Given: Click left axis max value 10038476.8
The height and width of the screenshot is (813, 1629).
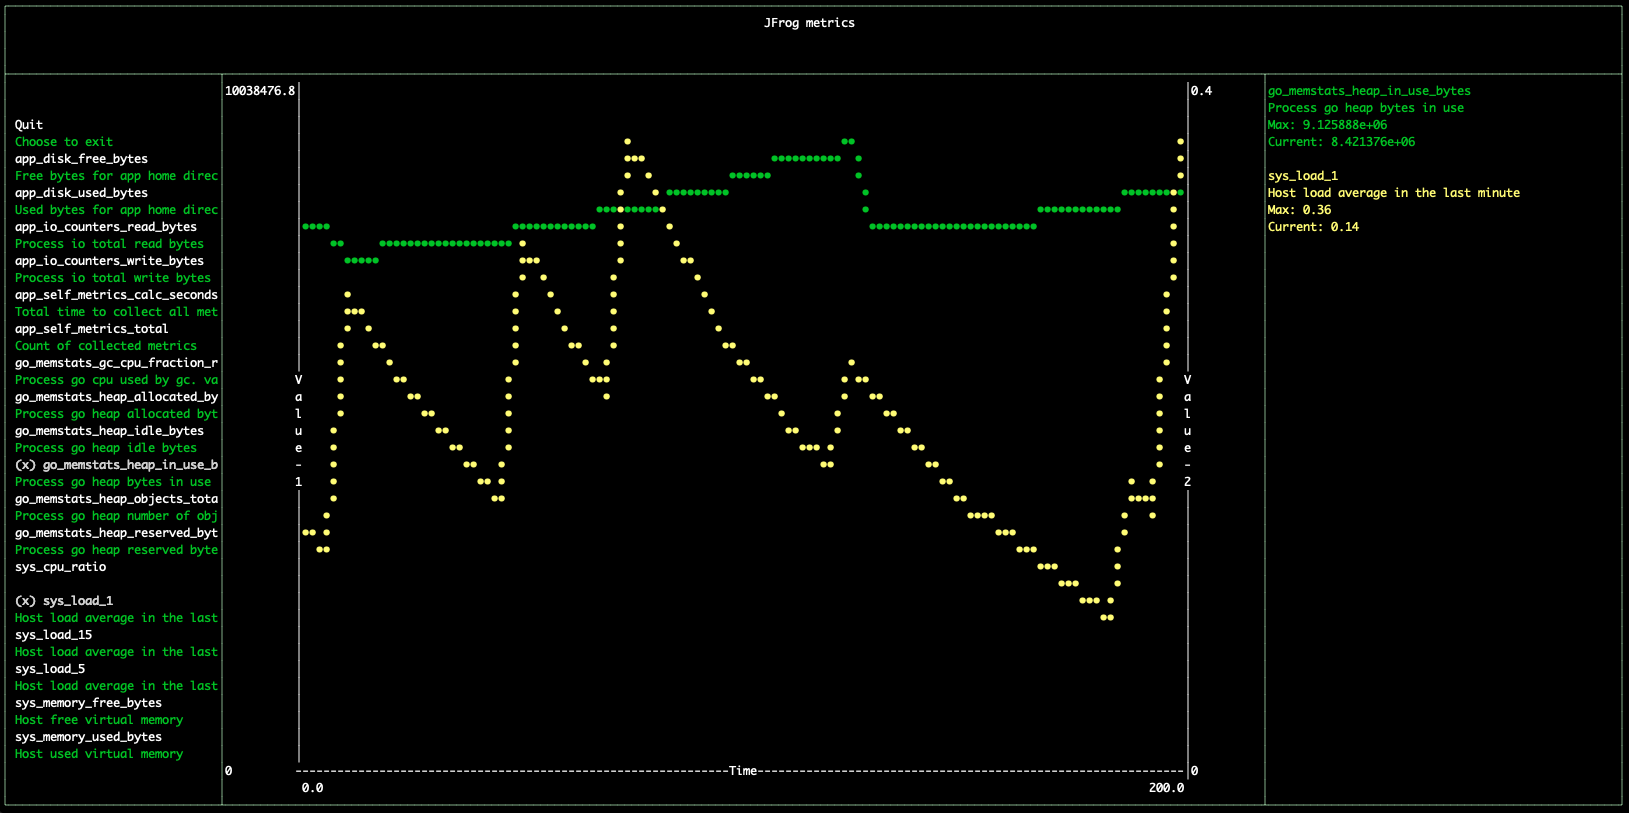Looking at the screenshot, I should [x=260, y=91].
